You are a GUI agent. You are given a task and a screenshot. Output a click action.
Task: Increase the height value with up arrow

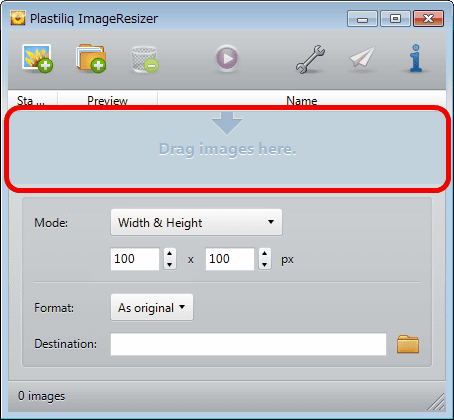265,253
